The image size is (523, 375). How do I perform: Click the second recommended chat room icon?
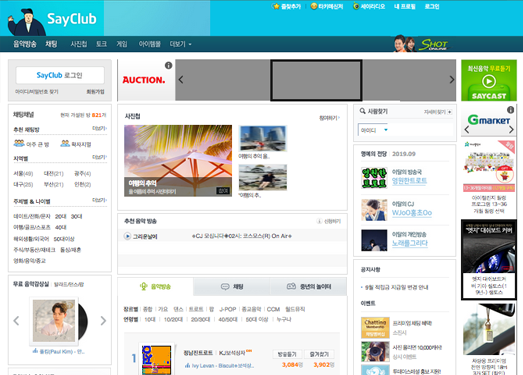point(65,143)
